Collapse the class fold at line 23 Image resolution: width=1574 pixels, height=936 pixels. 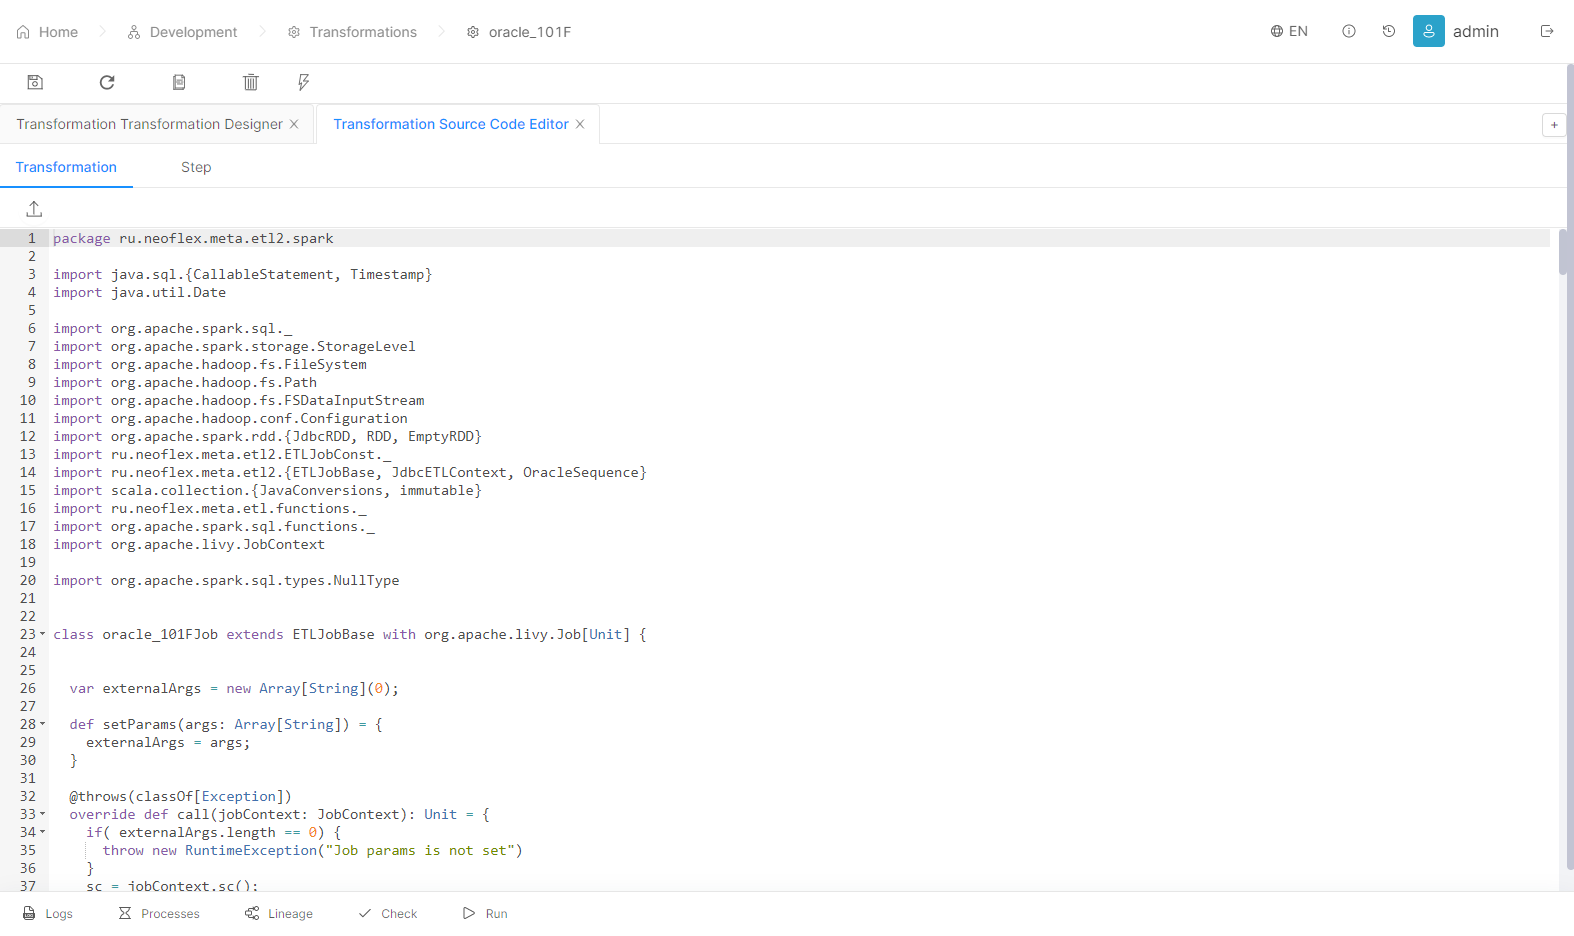click(42, 634)
